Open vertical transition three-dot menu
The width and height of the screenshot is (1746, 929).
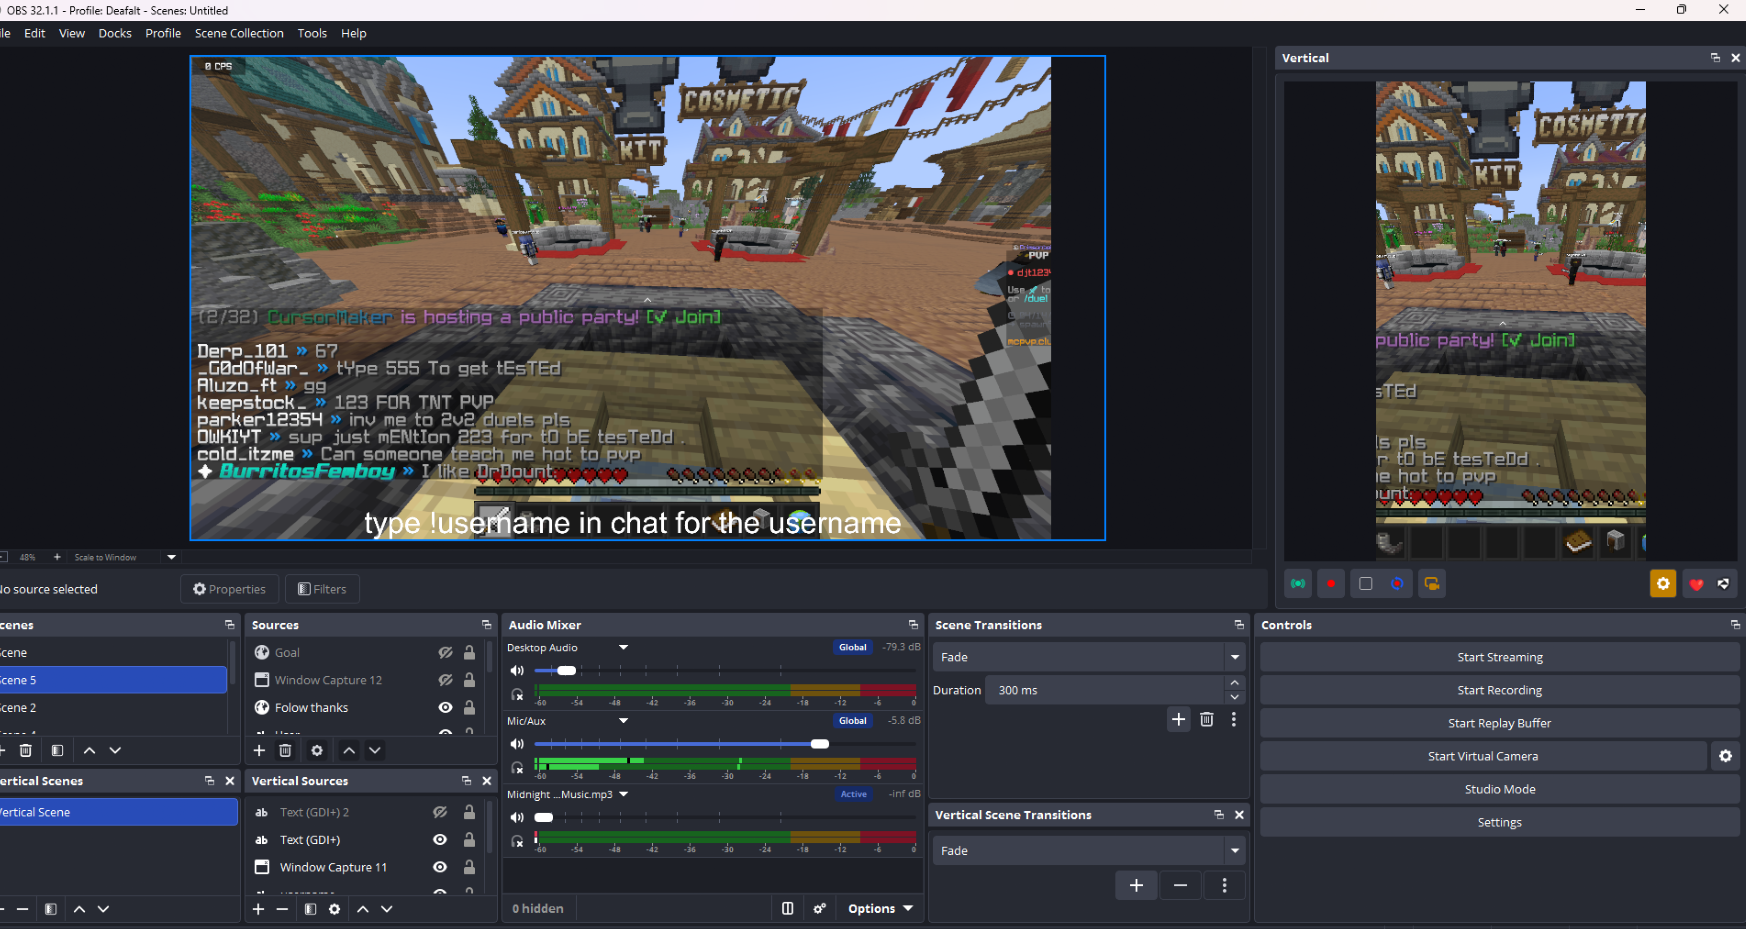(1224, 885)
